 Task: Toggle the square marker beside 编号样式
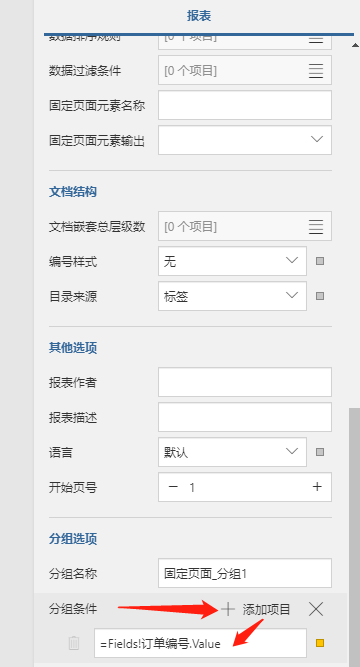[320, 261]
